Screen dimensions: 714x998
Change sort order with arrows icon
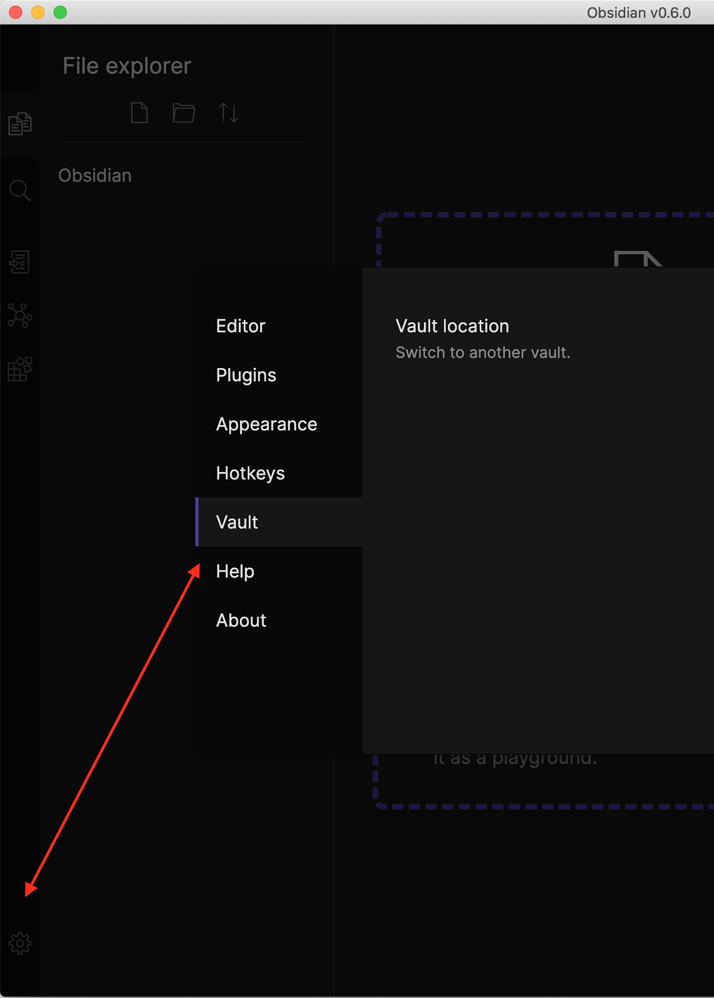[229, 113]
